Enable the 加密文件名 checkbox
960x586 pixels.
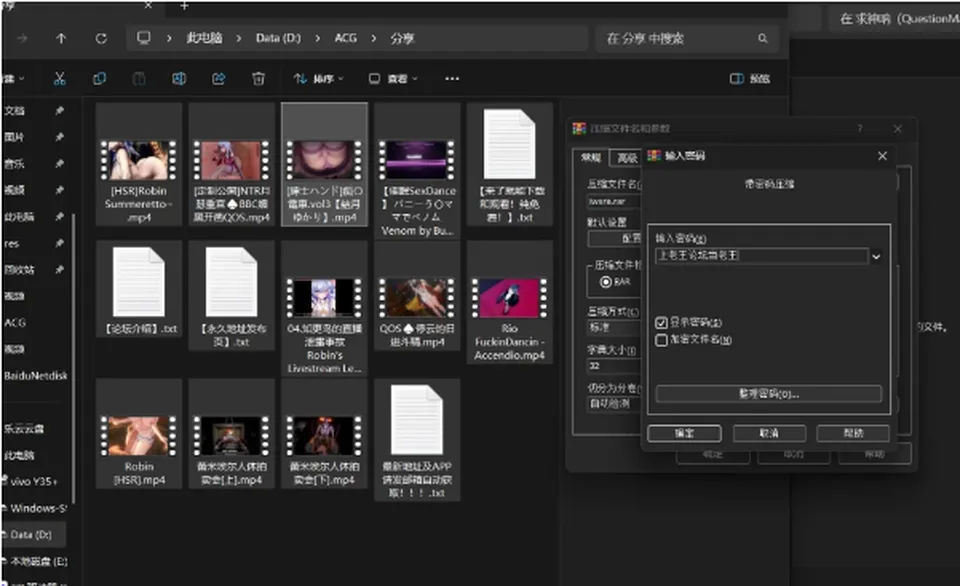(x=661, y=340)
